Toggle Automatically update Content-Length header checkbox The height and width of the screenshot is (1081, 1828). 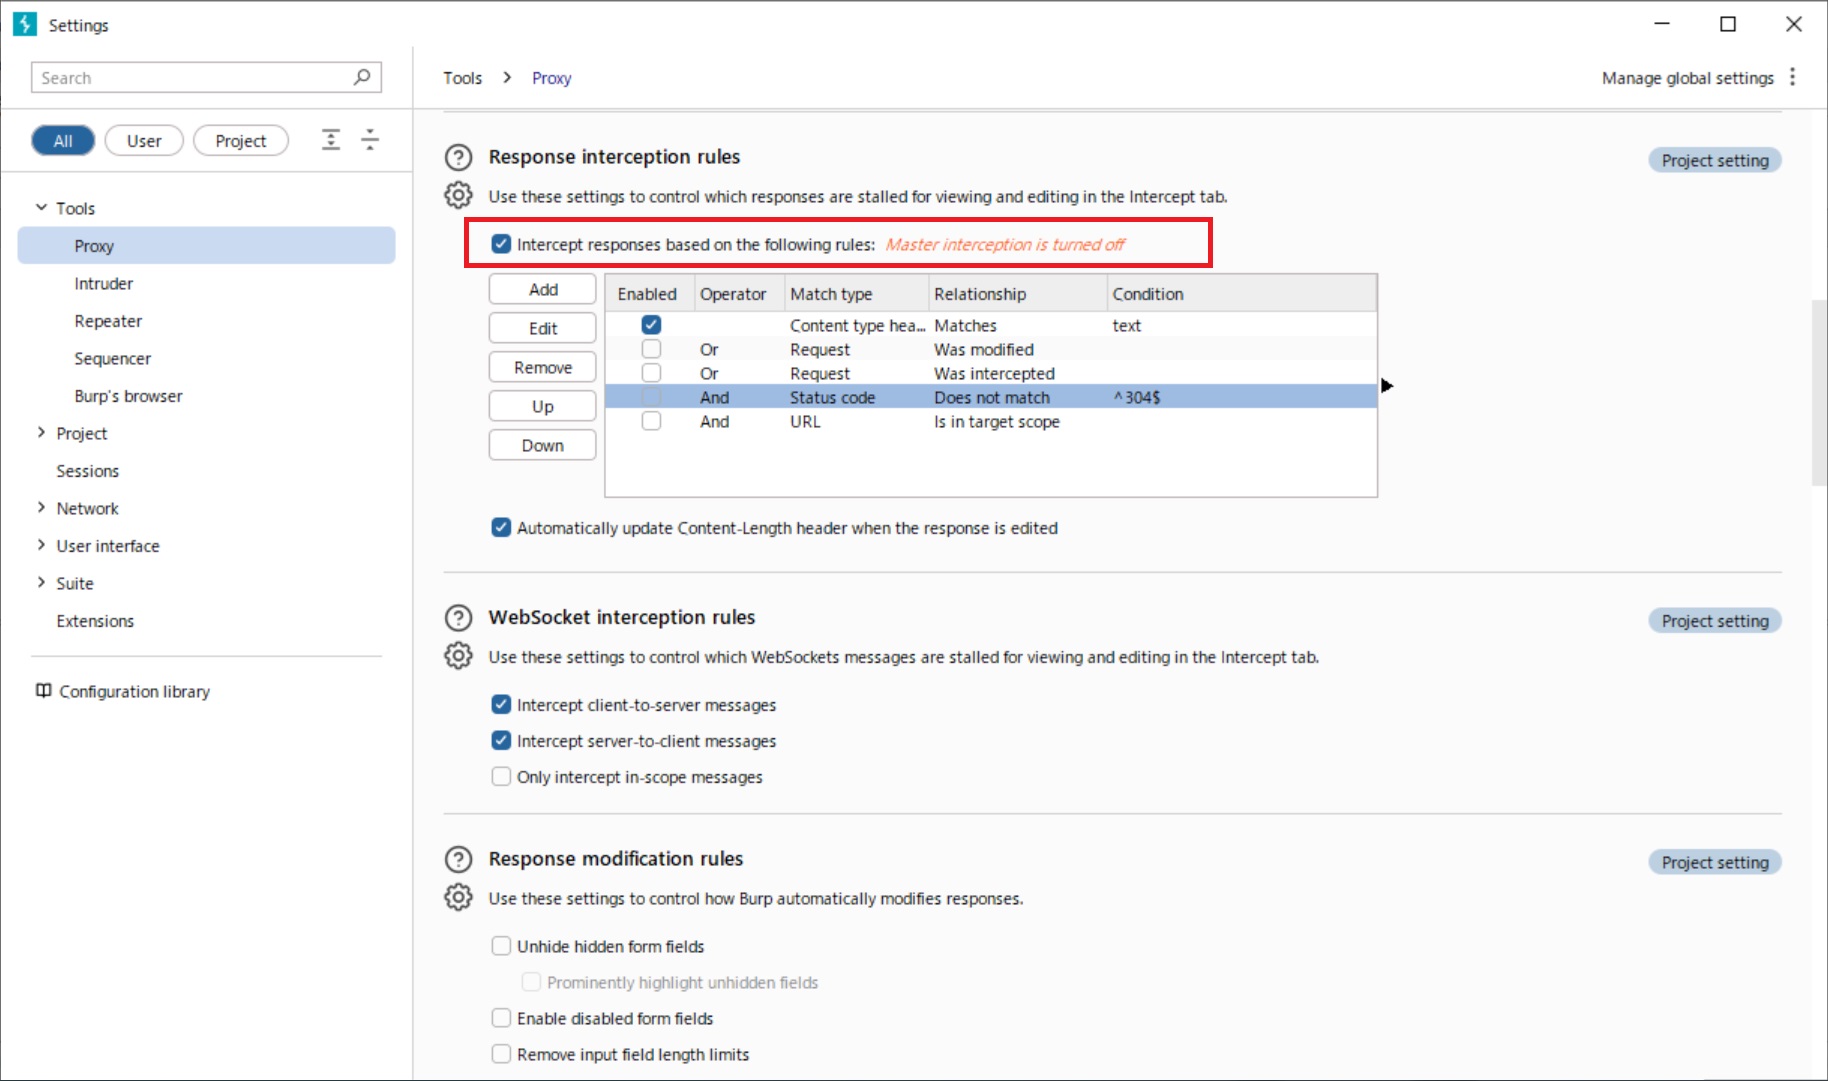[501, 527]
